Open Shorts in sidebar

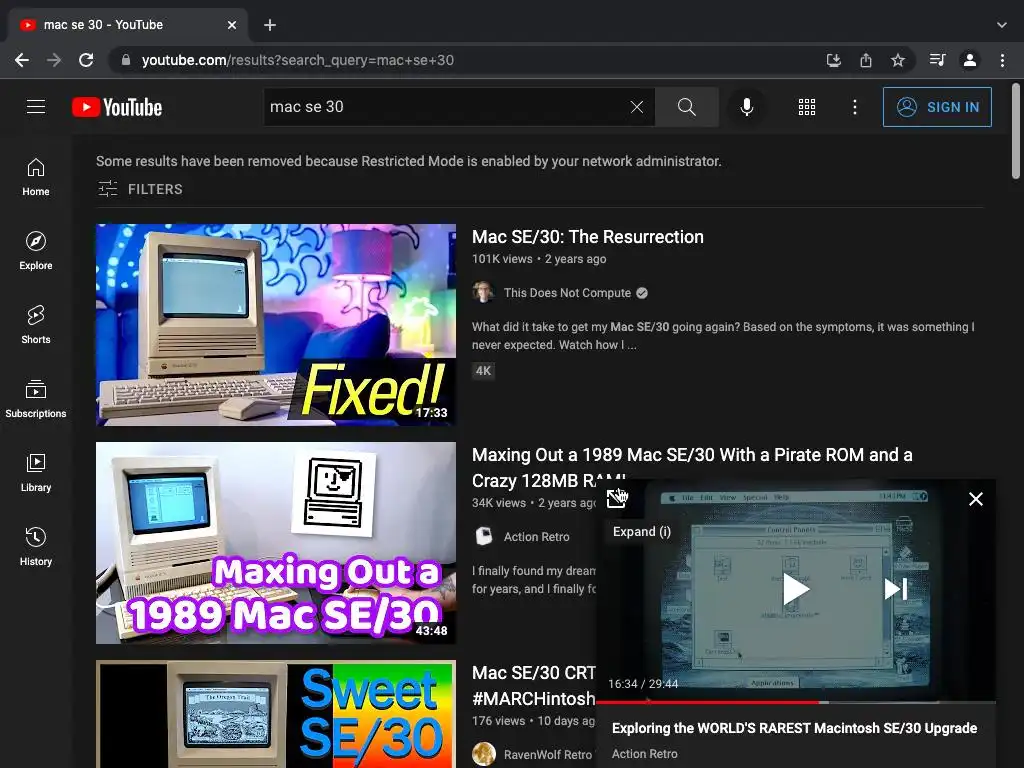[36, 325]
